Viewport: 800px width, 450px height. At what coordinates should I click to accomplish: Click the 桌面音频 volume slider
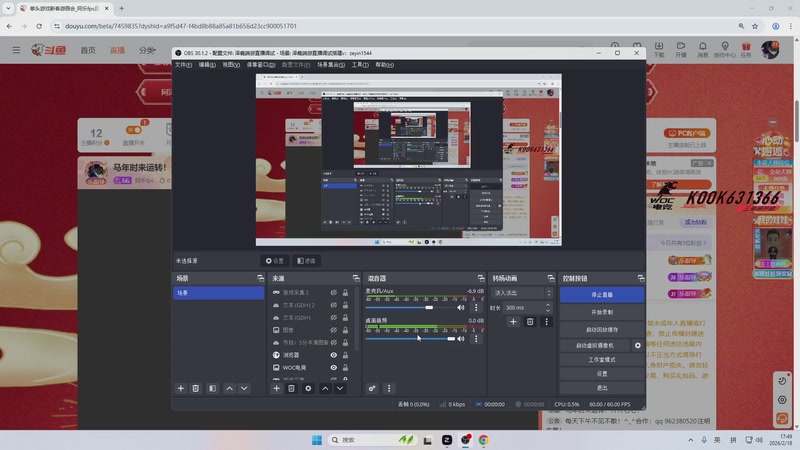click(x=409, y=338)
